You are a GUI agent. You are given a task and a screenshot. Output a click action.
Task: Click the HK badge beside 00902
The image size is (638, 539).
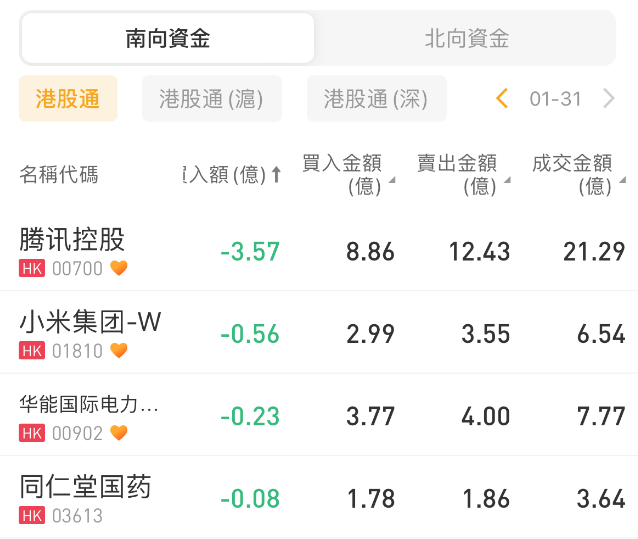coord(32,433)
